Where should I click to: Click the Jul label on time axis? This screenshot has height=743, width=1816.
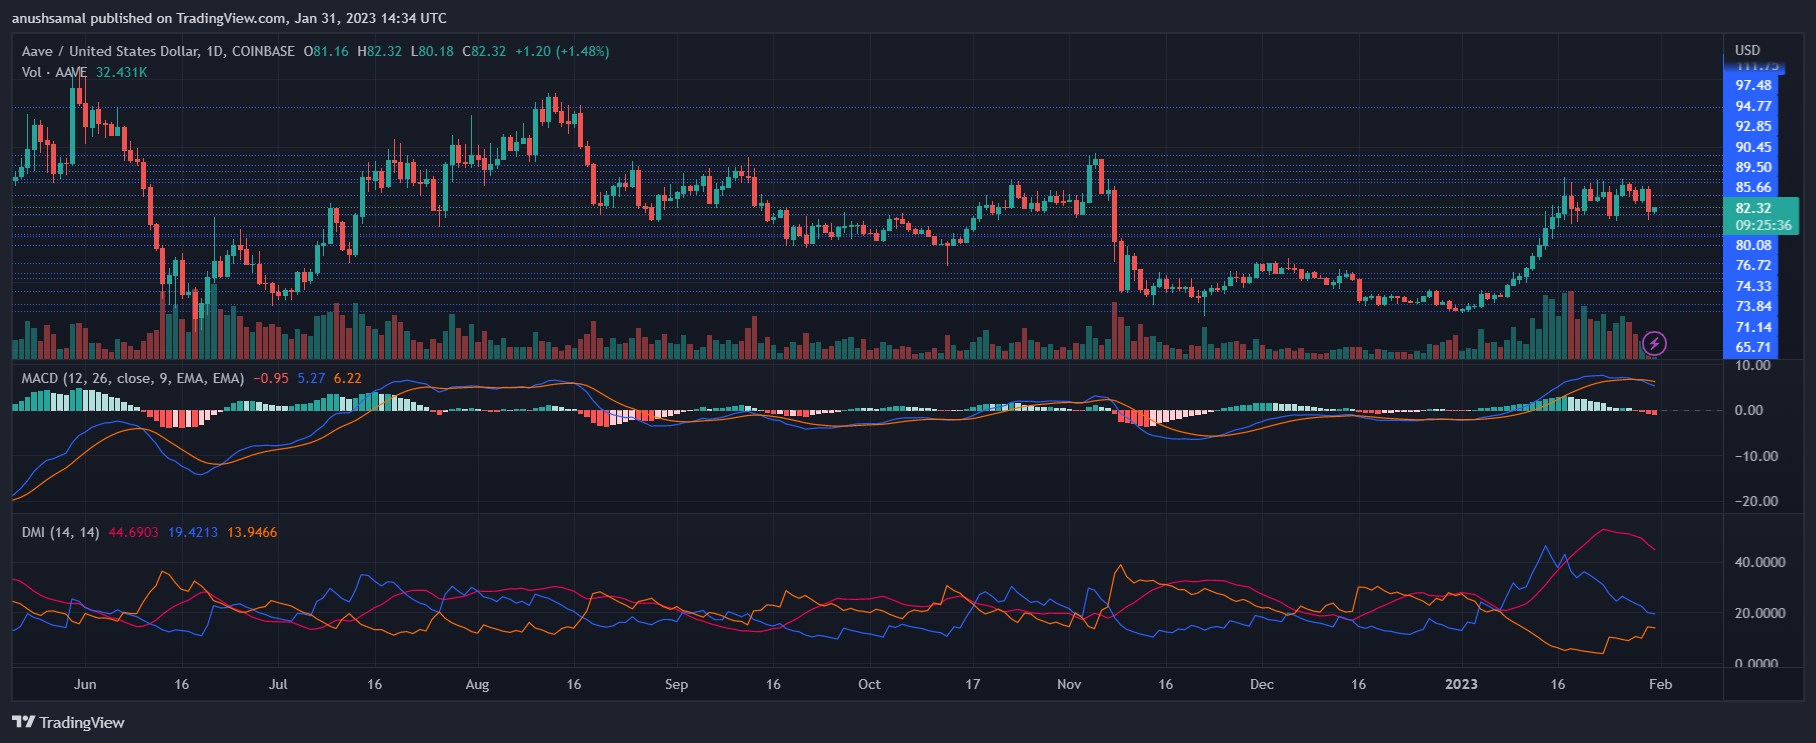[278, 684]
